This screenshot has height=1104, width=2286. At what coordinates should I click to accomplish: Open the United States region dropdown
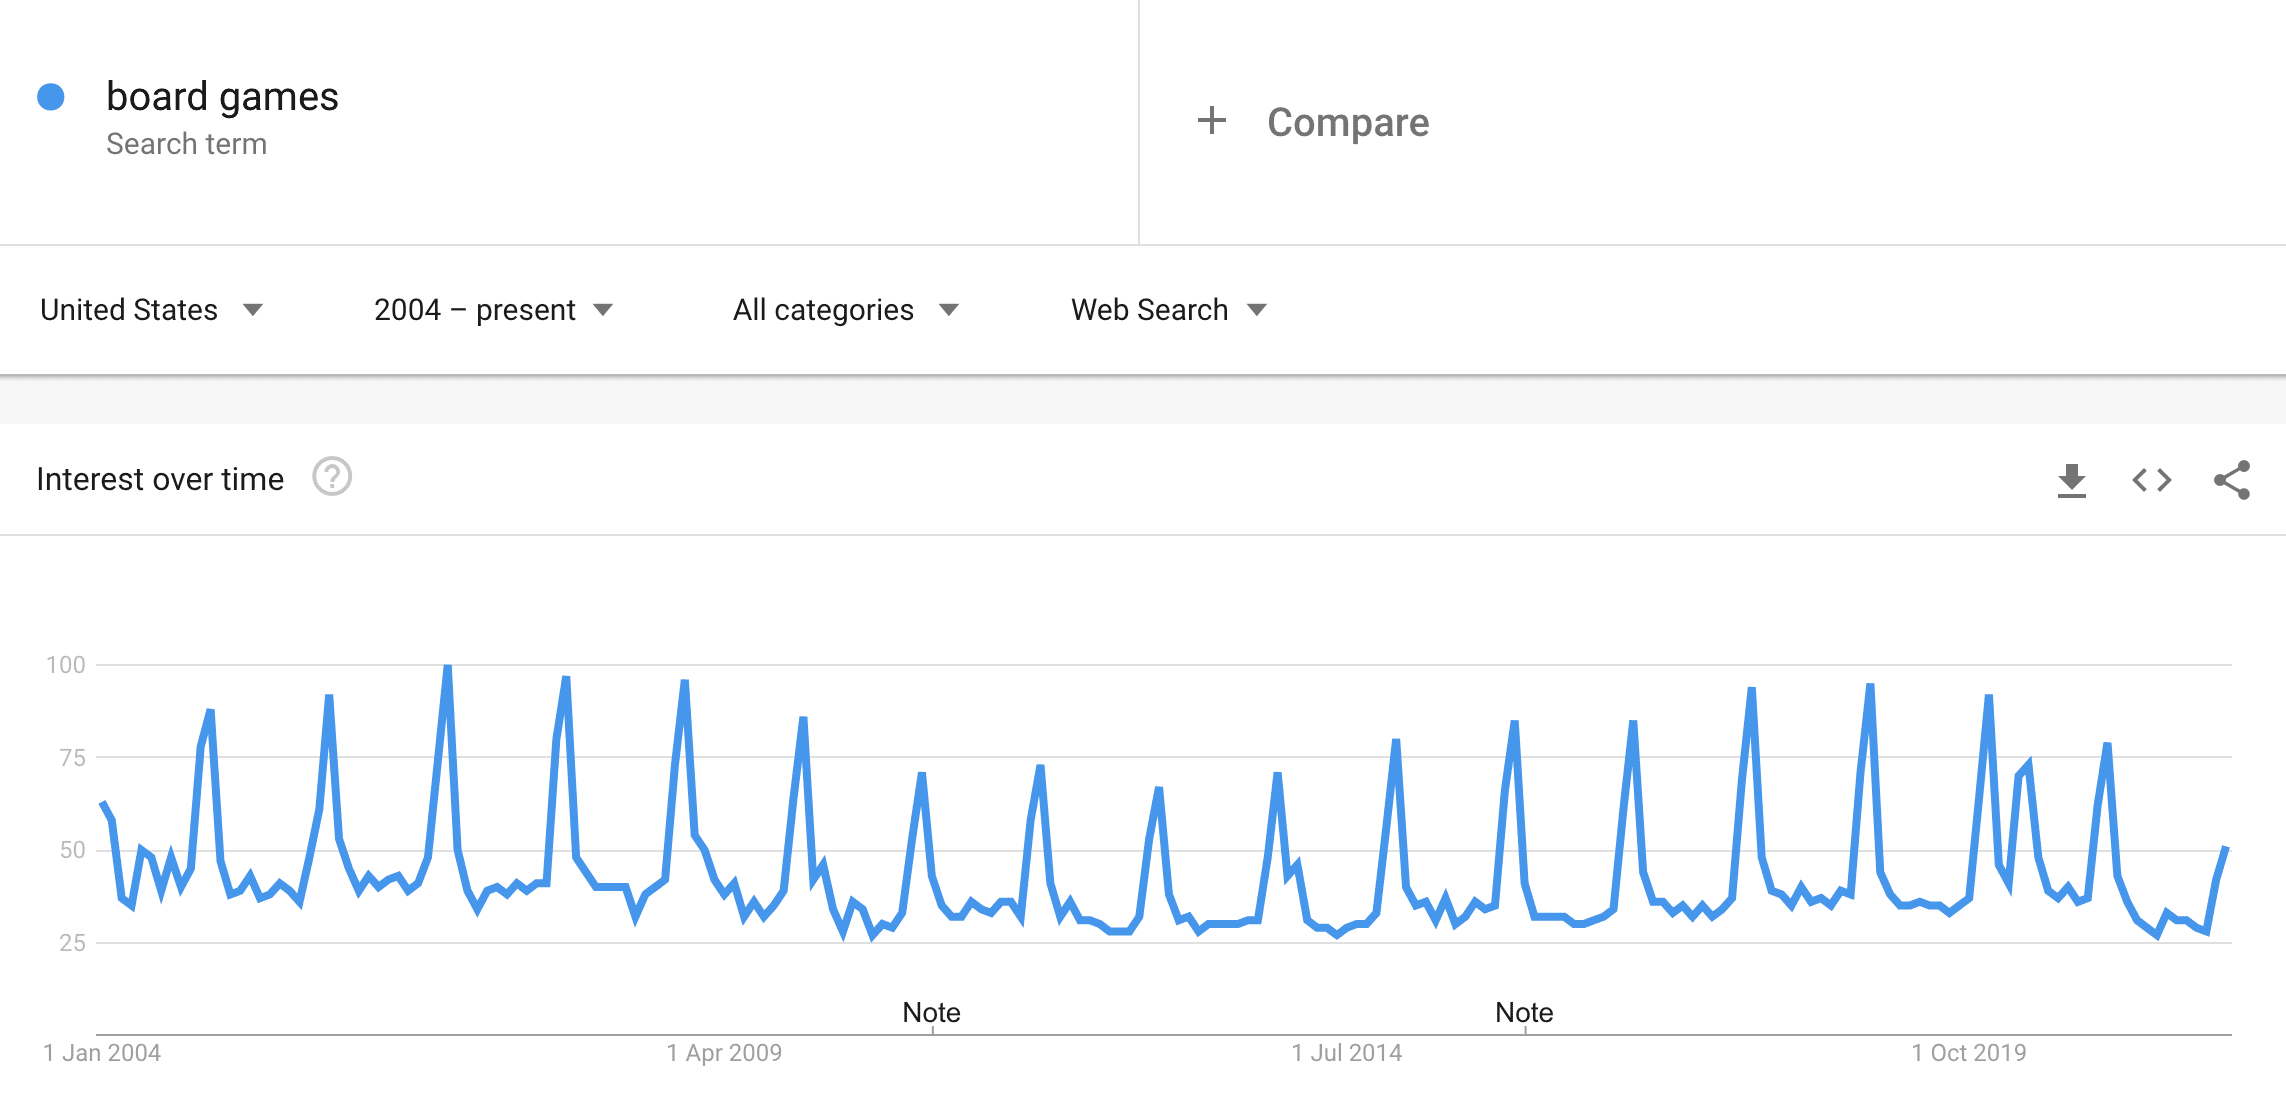151,310
